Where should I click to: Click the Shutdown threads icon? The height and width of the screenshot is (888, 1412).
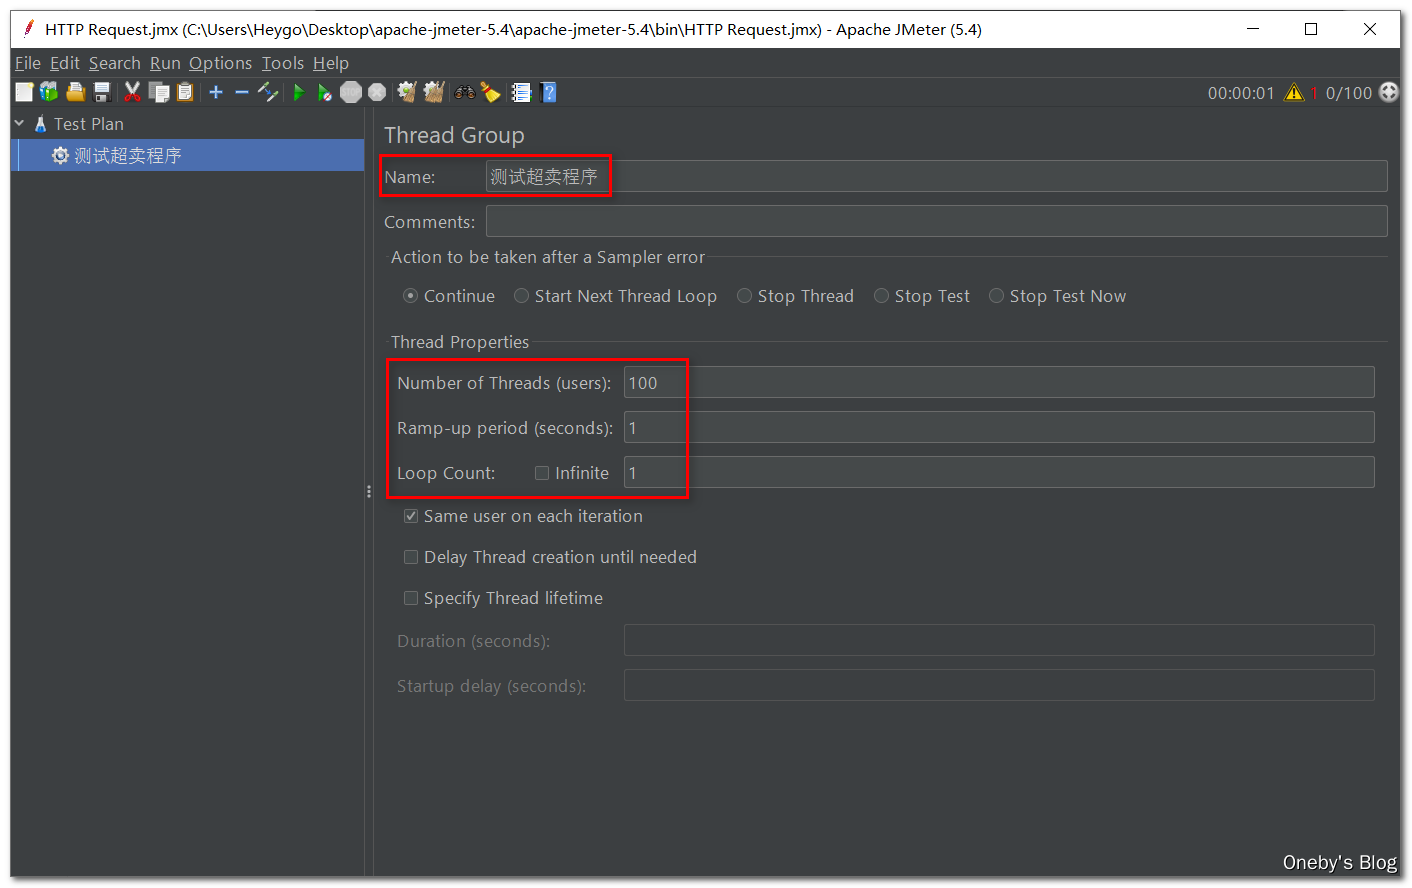pyautogui.click(x=377, y=92)
